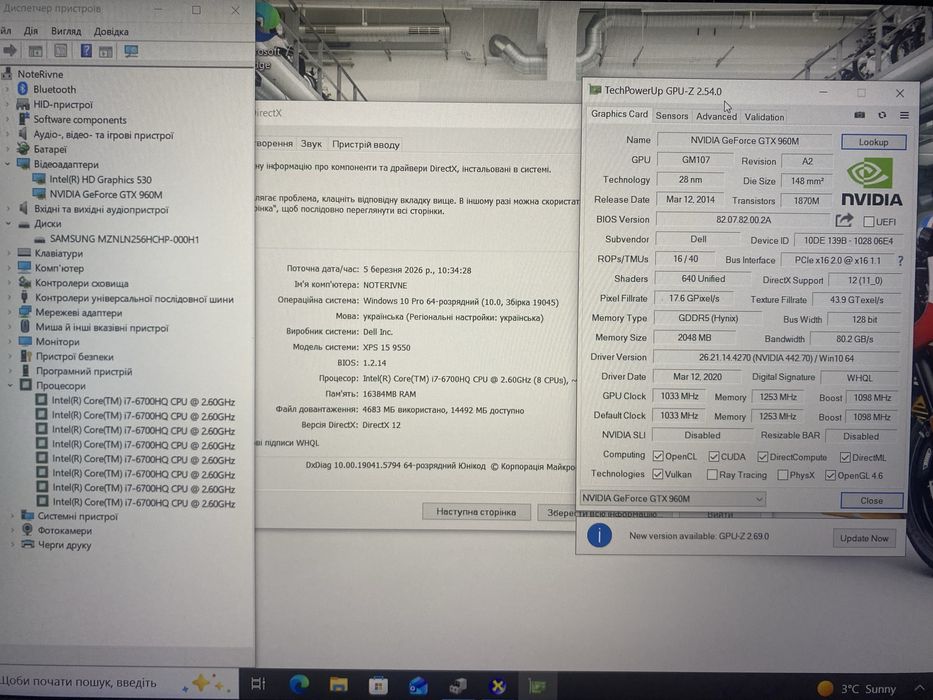Image resolution: width=933 pixels, height=700 pixels.
Task: Click GPU-Z Close button
Action: point(871,501)
